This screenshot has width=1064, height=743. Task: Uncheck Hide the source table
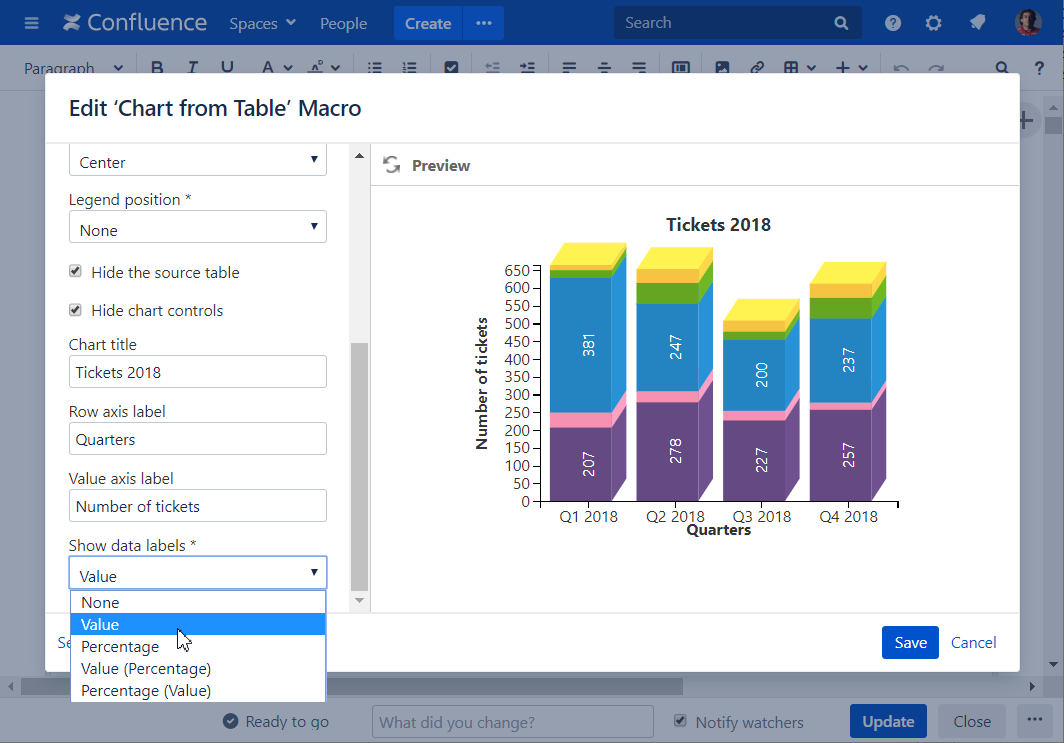click(x=75, y=272)
